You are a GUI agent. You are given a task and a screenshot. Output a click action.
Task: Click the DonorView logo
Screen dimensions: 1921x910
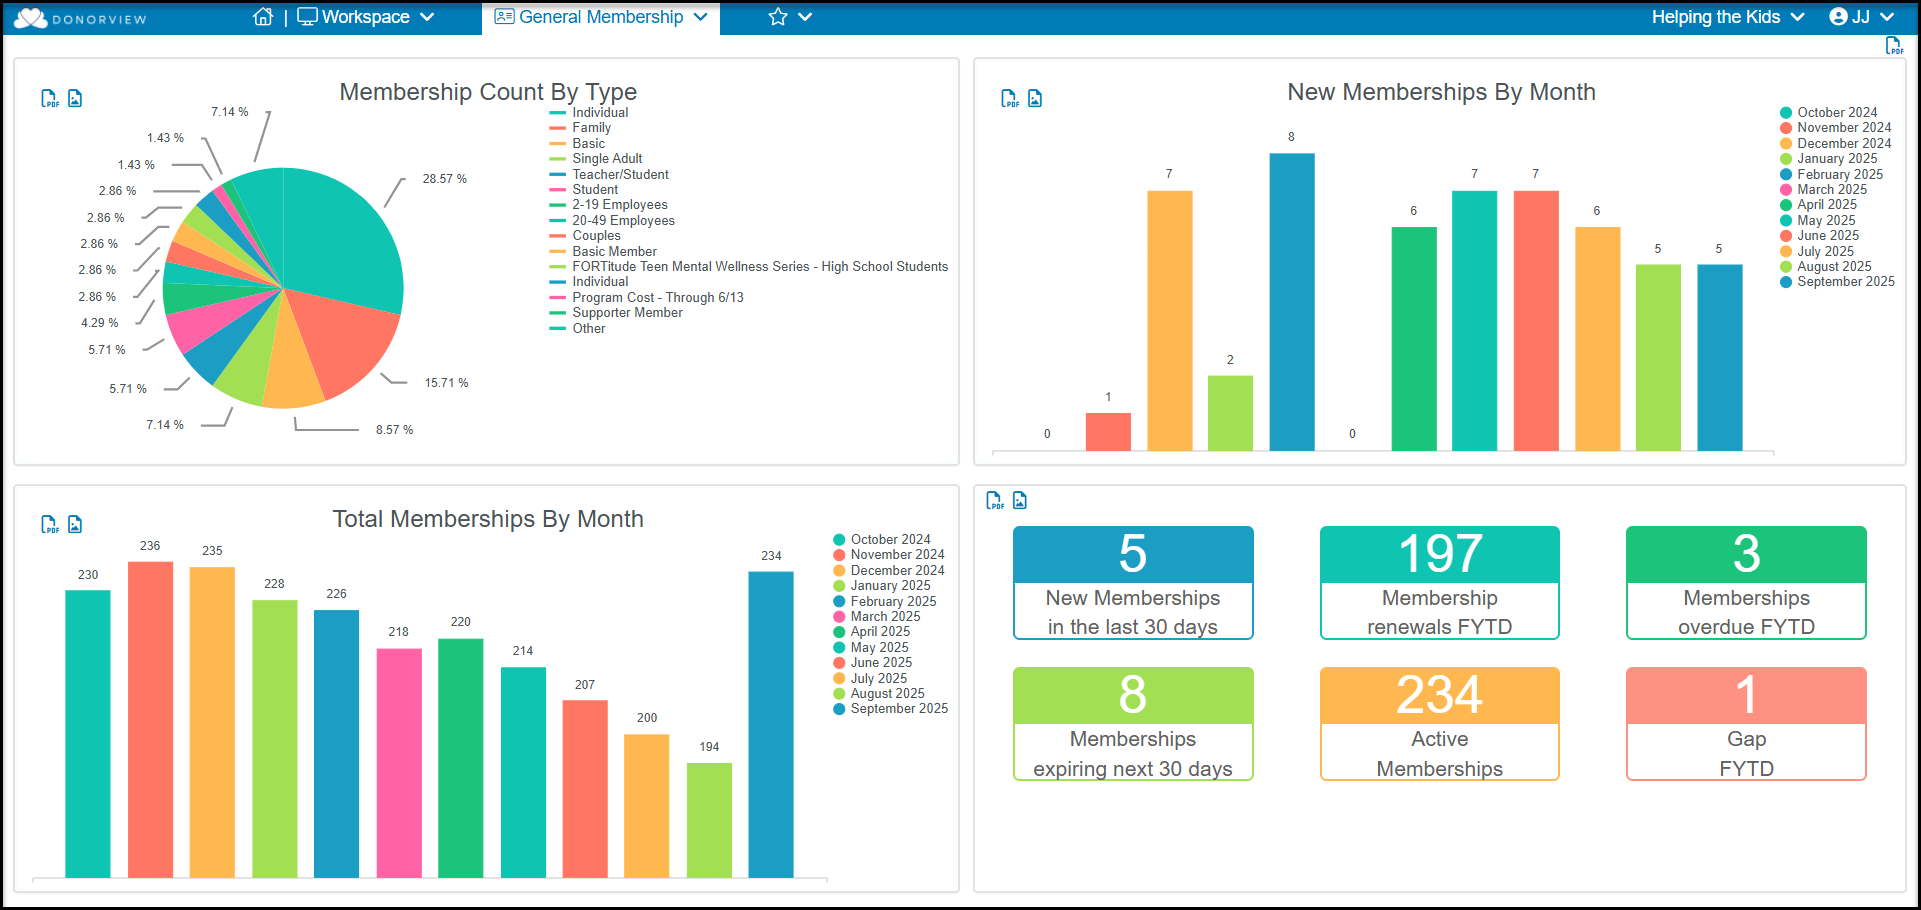[80, 18]
